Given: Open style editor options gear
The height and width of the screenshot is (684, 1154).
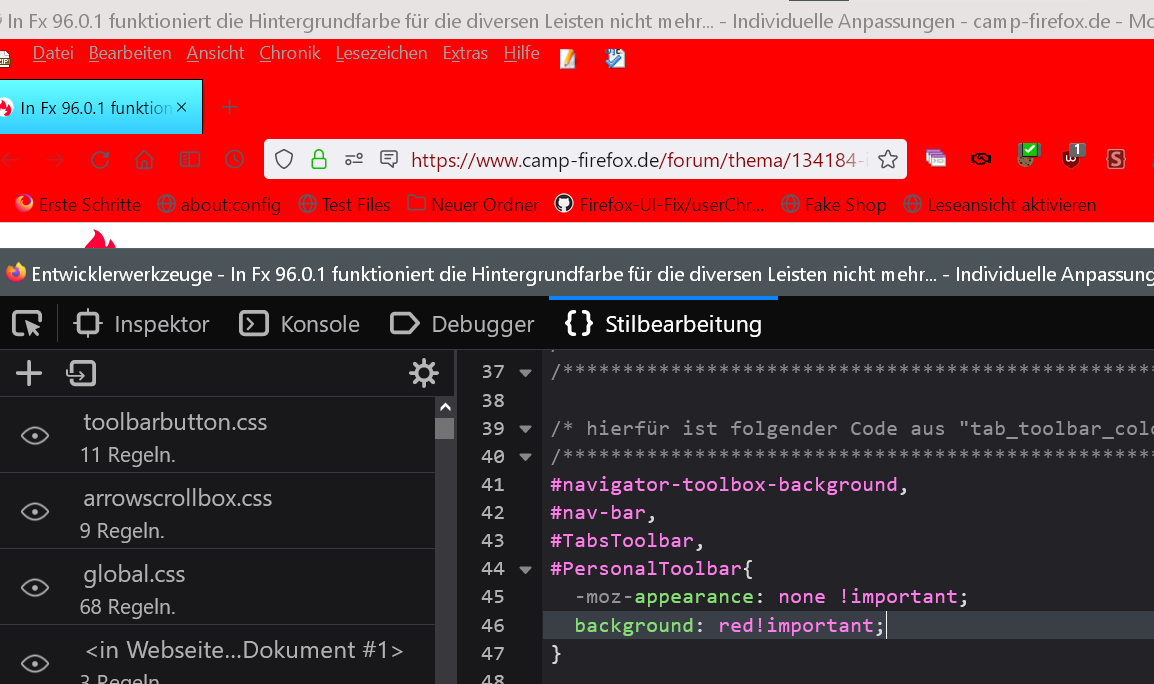Looking at the screenshot, I should (x=424, y=374).
